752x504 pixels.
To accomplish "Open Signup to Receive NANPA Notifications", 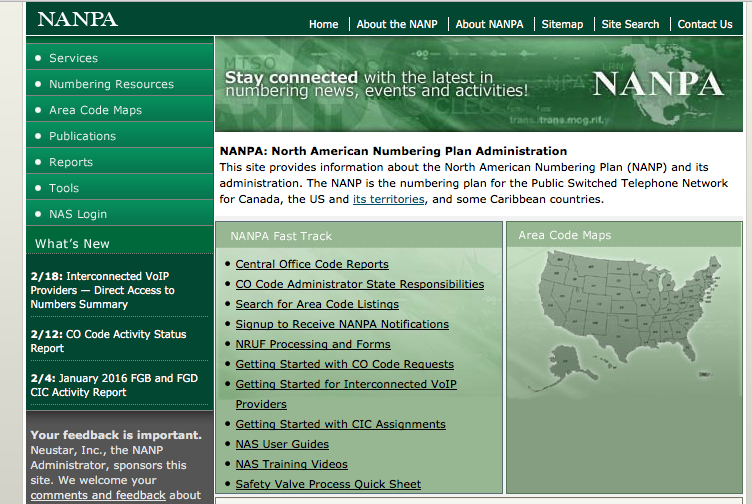I will tap(342, 324).
